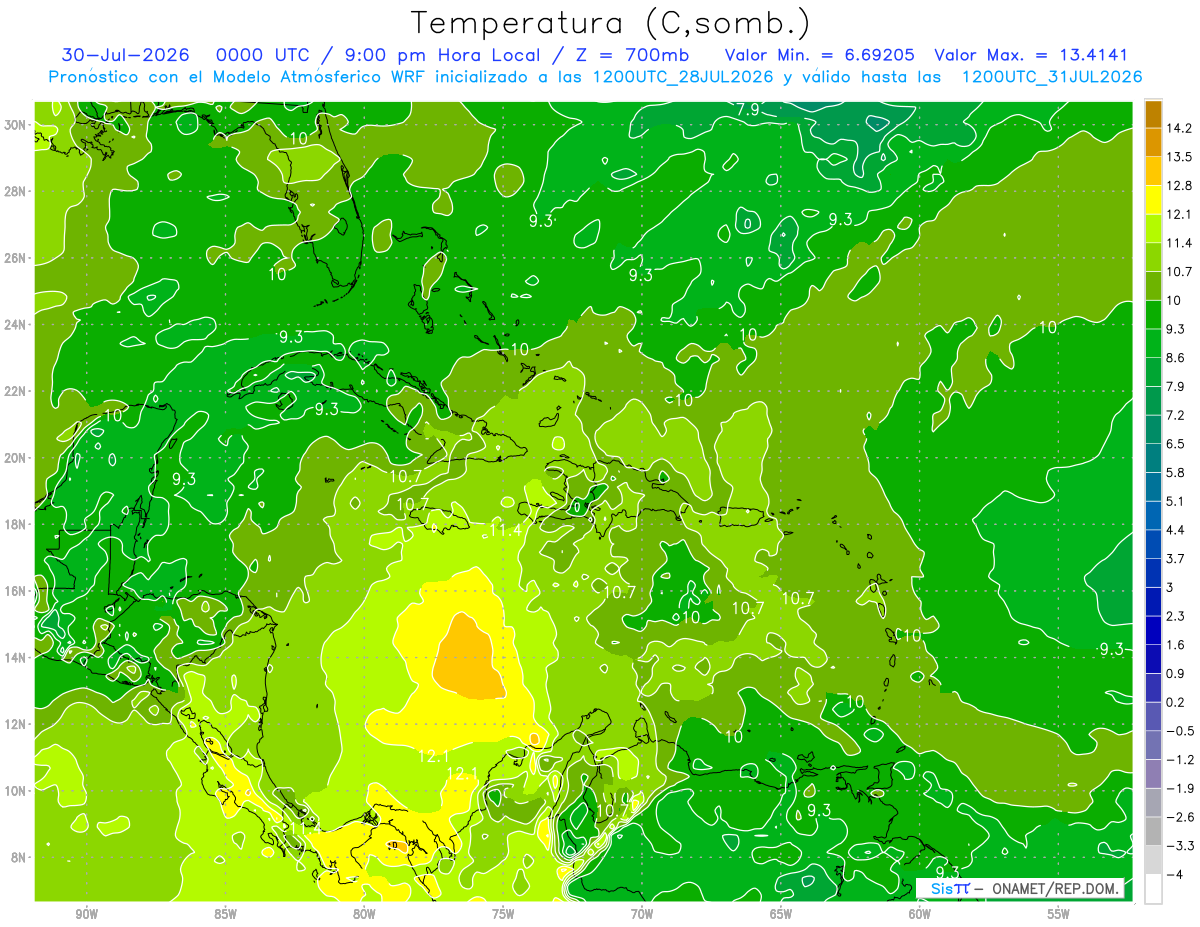Click the "0.9" colorbar scale value
This screenshot has height=927, width=1200.
[x=1178, y=673]
